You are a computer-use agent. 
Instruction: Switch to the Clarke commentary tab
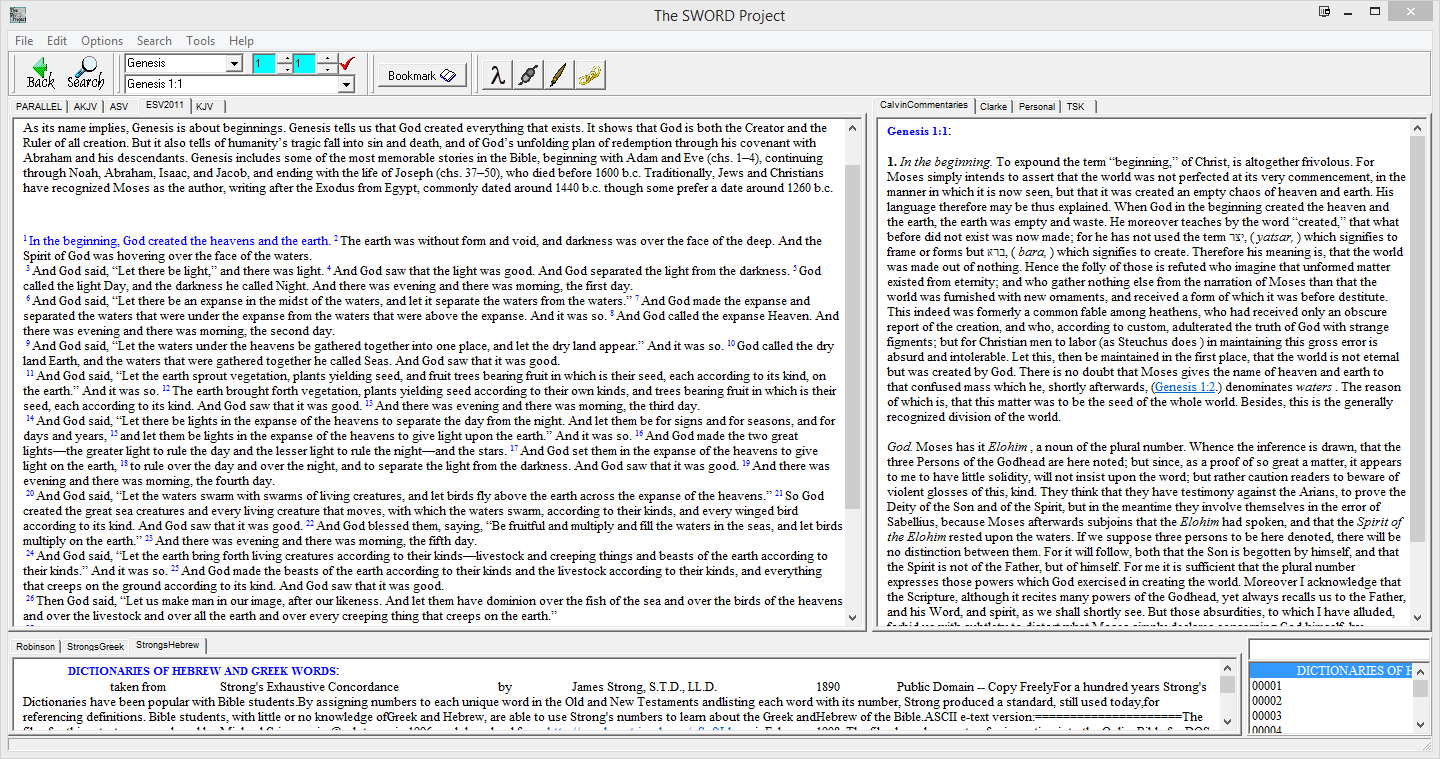click(x=993, y=106)
